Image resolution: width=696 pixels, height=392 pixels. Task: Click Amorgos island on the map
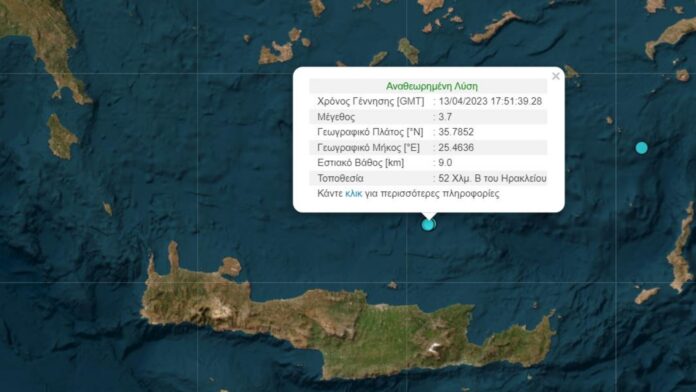pos(495,27)
